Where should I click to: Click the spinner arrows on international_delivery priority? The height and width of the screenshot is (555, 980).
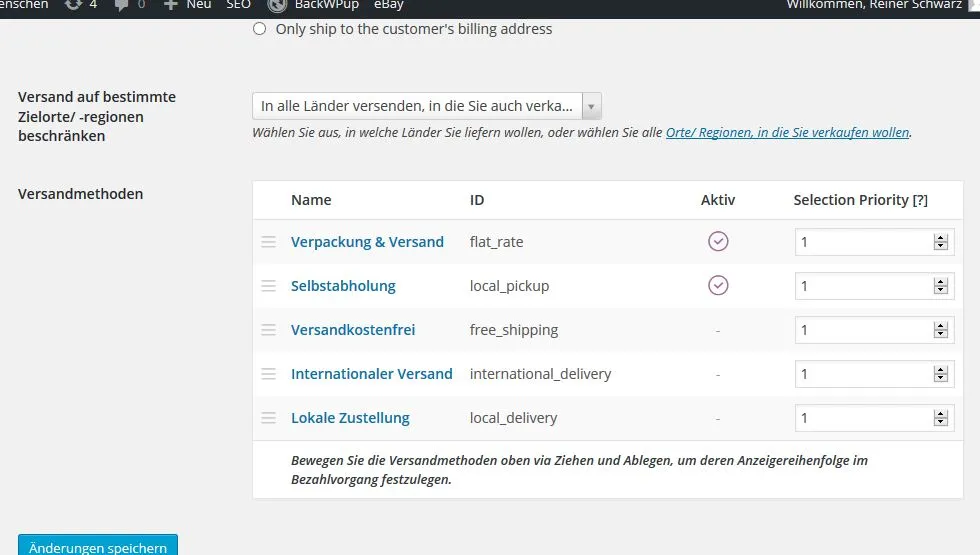click(x=941, y=374)
